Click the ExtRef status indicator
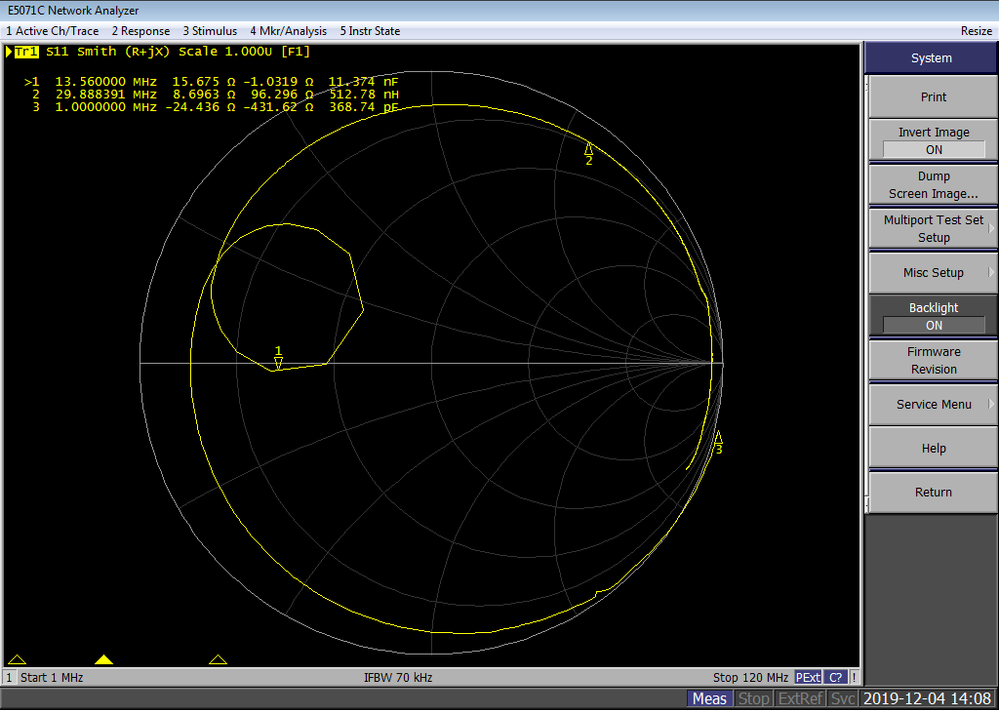 pyautogui.click(x=801, y=699)
